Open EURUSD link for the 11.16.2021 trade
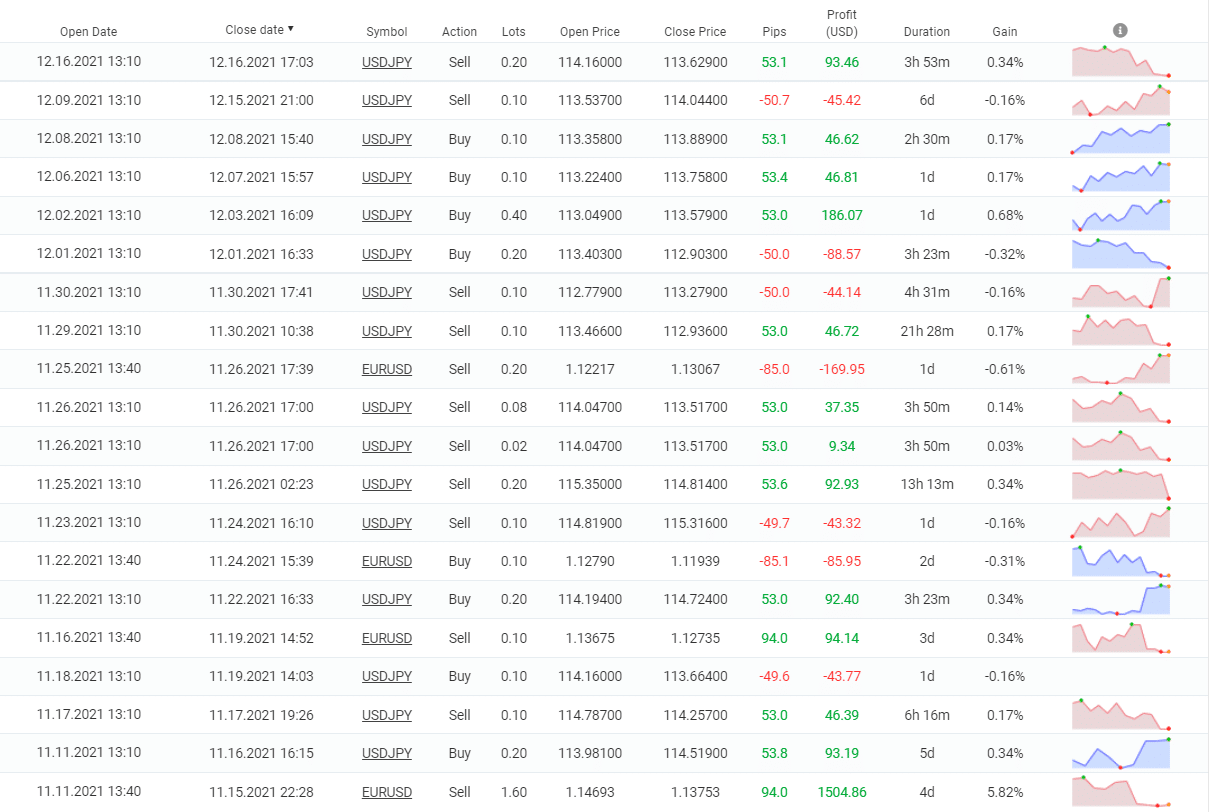 click(x=386, y=638)
